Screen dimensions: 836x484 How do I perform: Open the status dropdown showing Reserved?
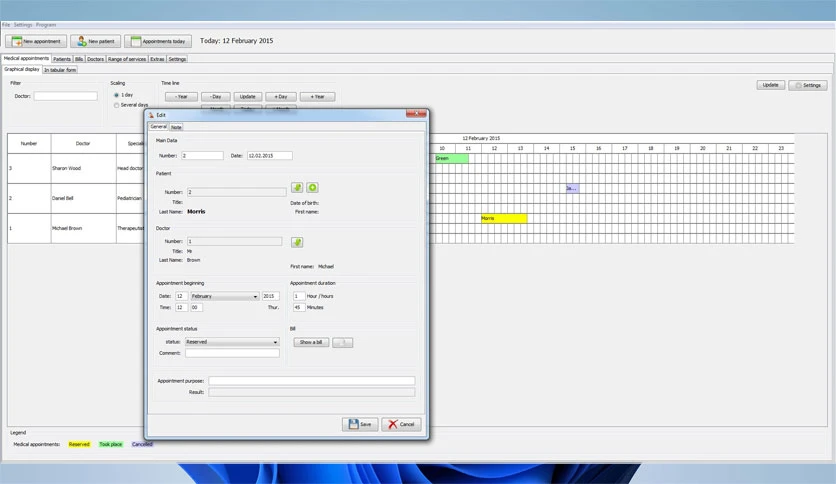coord(232,342)
